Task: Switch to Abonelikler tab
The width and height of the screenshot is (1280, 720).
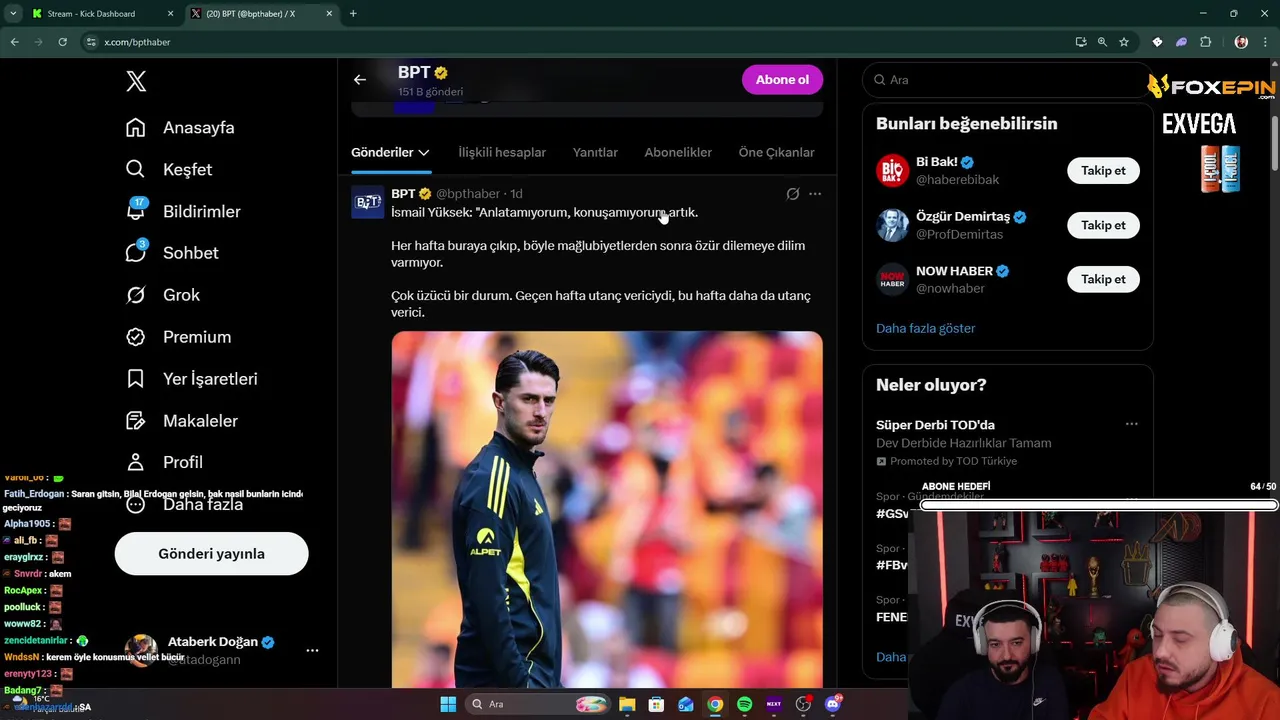Action: pyautogui.click(x=678, y=152)
